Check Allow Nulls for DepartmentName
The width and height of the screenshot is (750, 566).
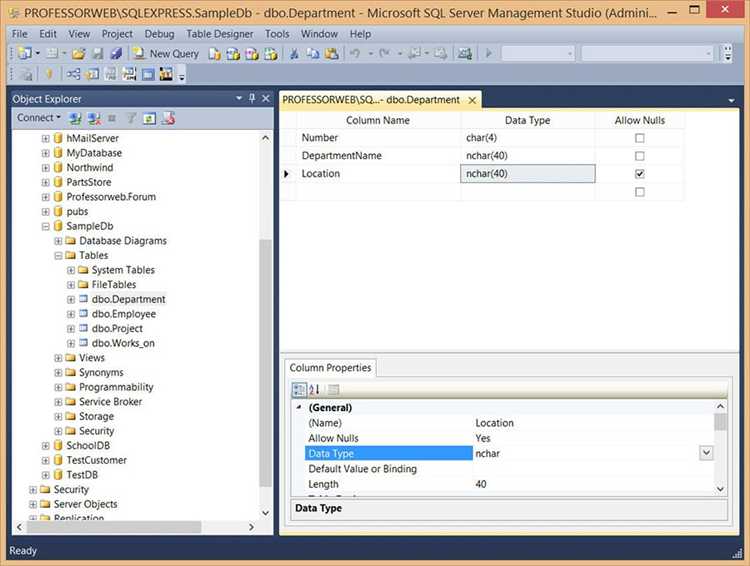[640, 156]
